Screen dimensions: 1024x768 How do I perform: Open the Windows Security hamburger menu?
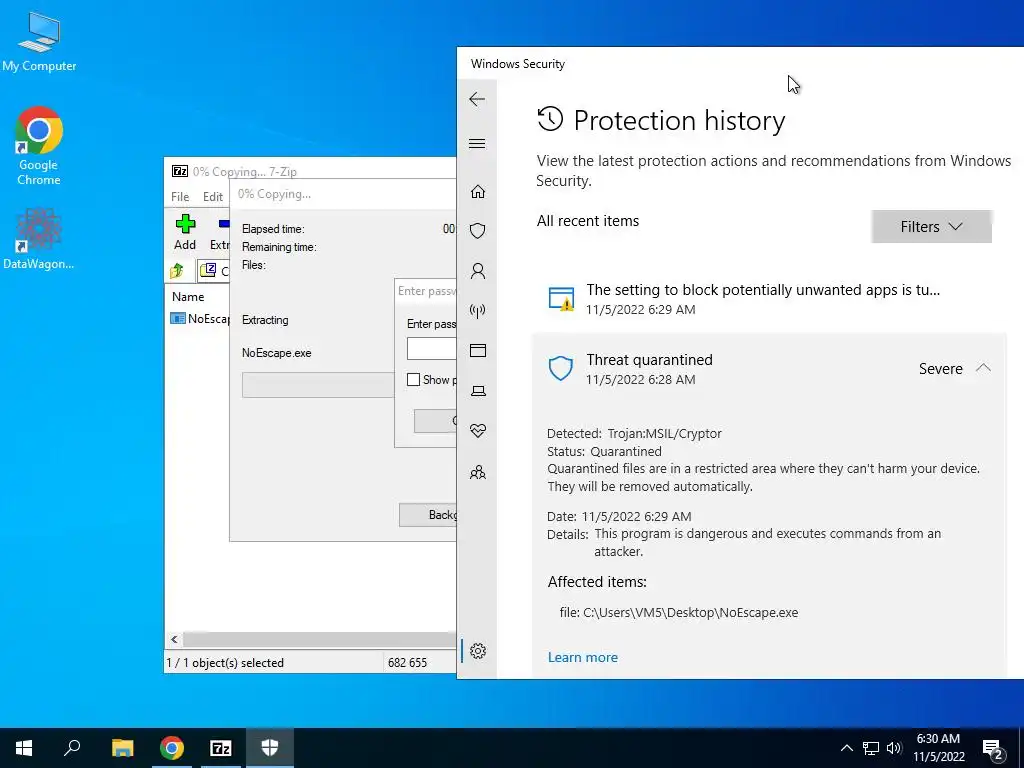(x=477, y=144)
